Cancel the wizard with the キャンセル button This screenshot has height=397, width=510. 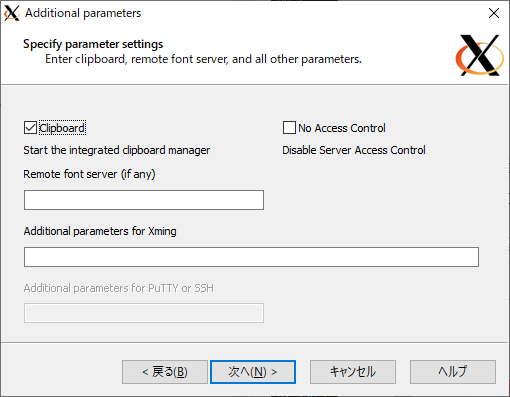click(x=353, y=372)
